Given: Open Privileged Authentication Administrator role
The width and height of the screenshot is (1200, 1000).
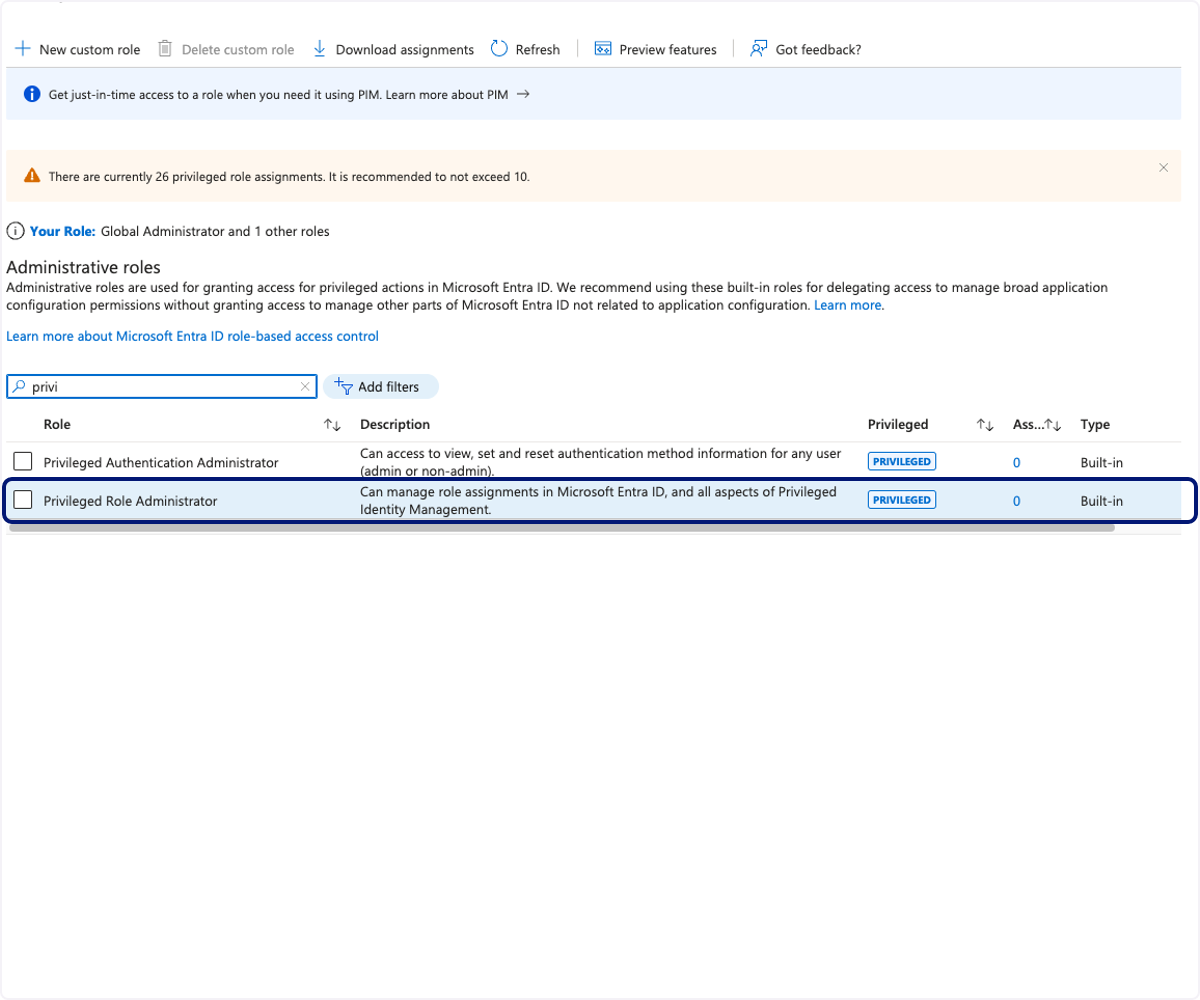Looking at the screenshot, I should 161,462.
